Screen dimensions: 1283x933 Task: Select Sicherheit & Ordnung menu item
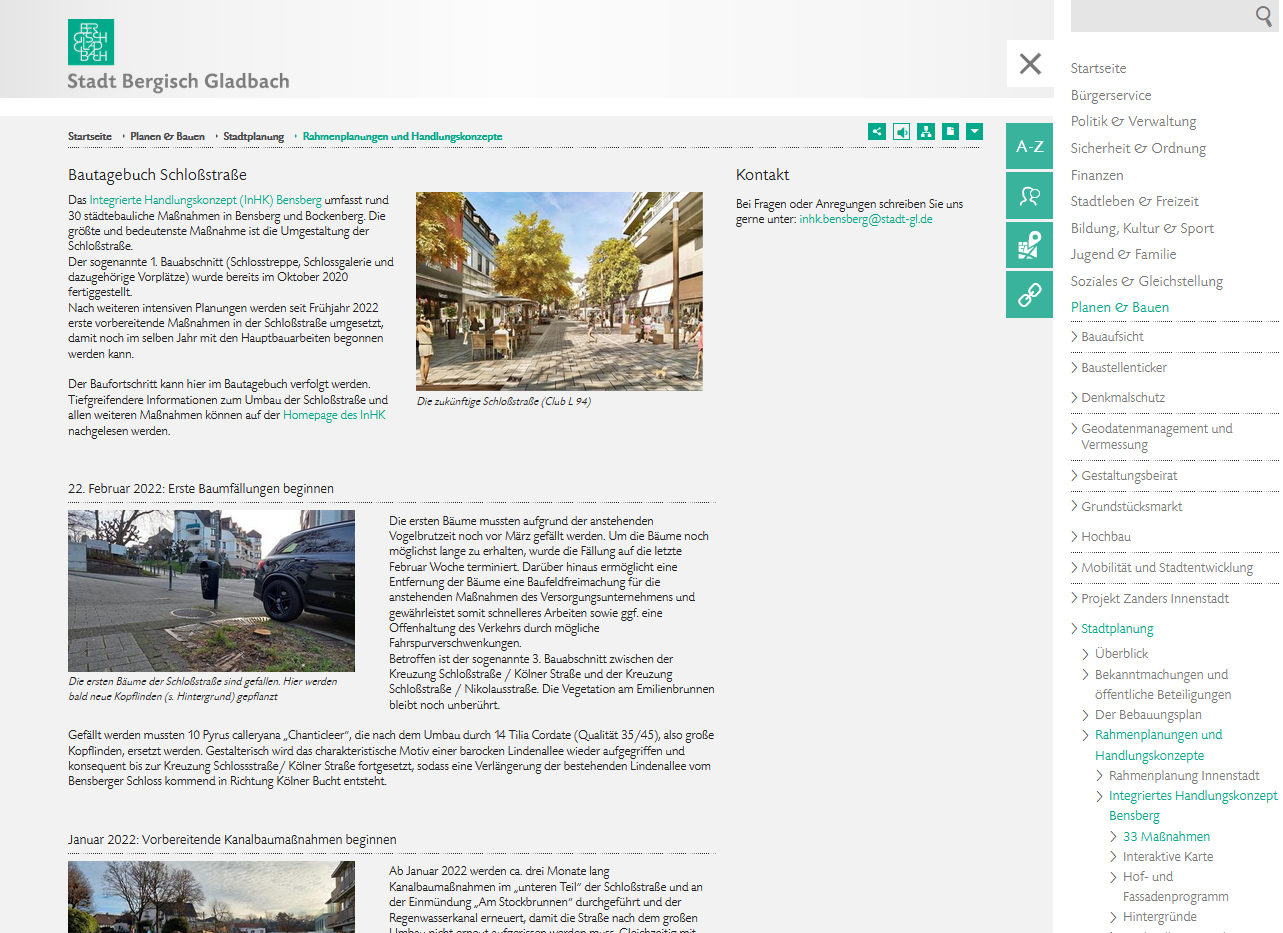click(1138, 148)
